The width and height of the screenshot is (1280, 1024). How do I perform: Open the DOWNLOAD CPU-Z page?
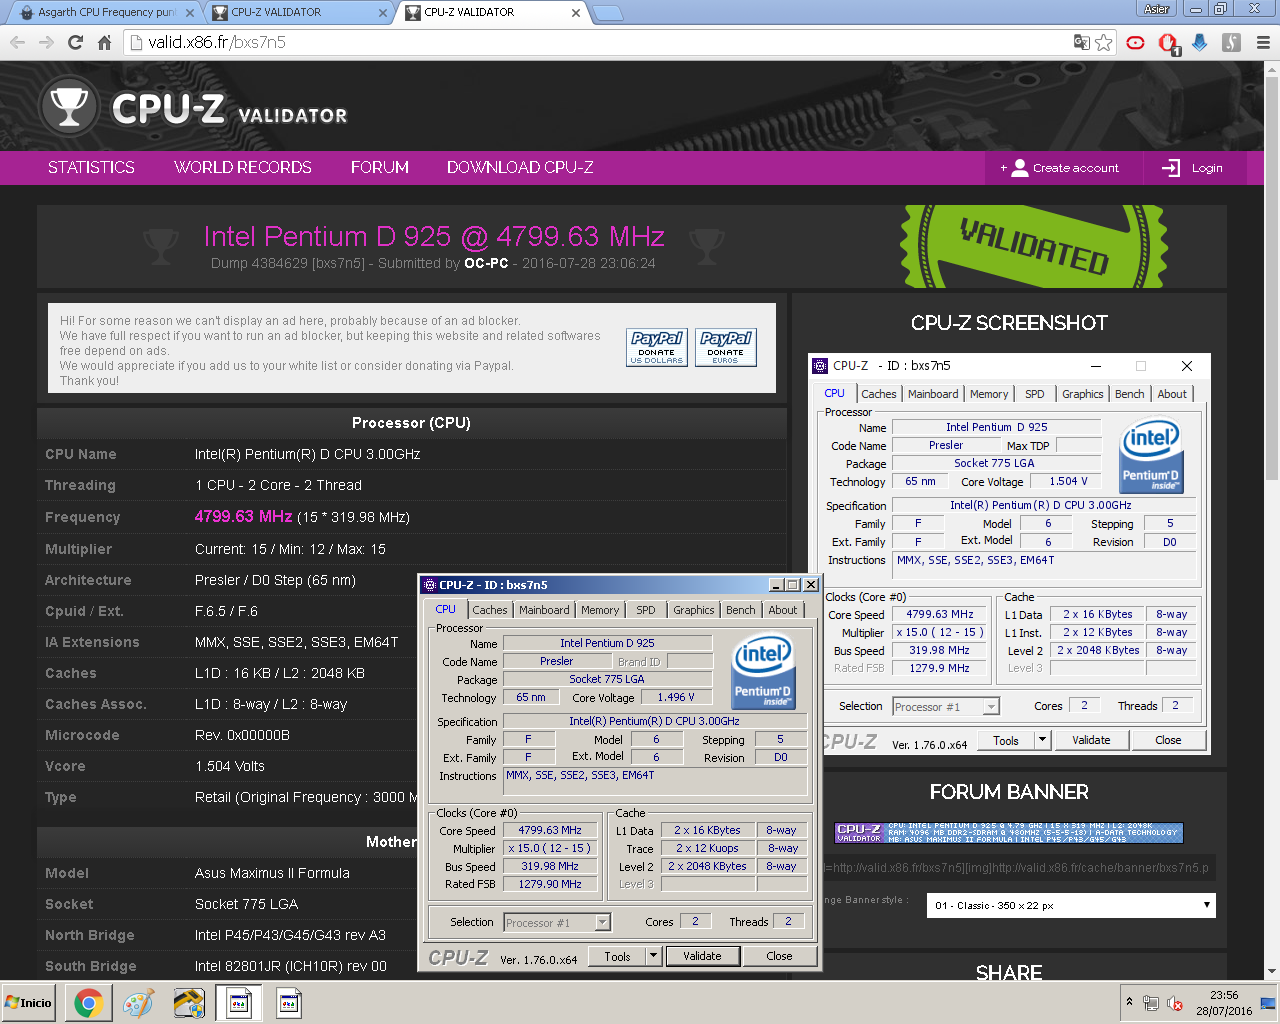point(520,167)
